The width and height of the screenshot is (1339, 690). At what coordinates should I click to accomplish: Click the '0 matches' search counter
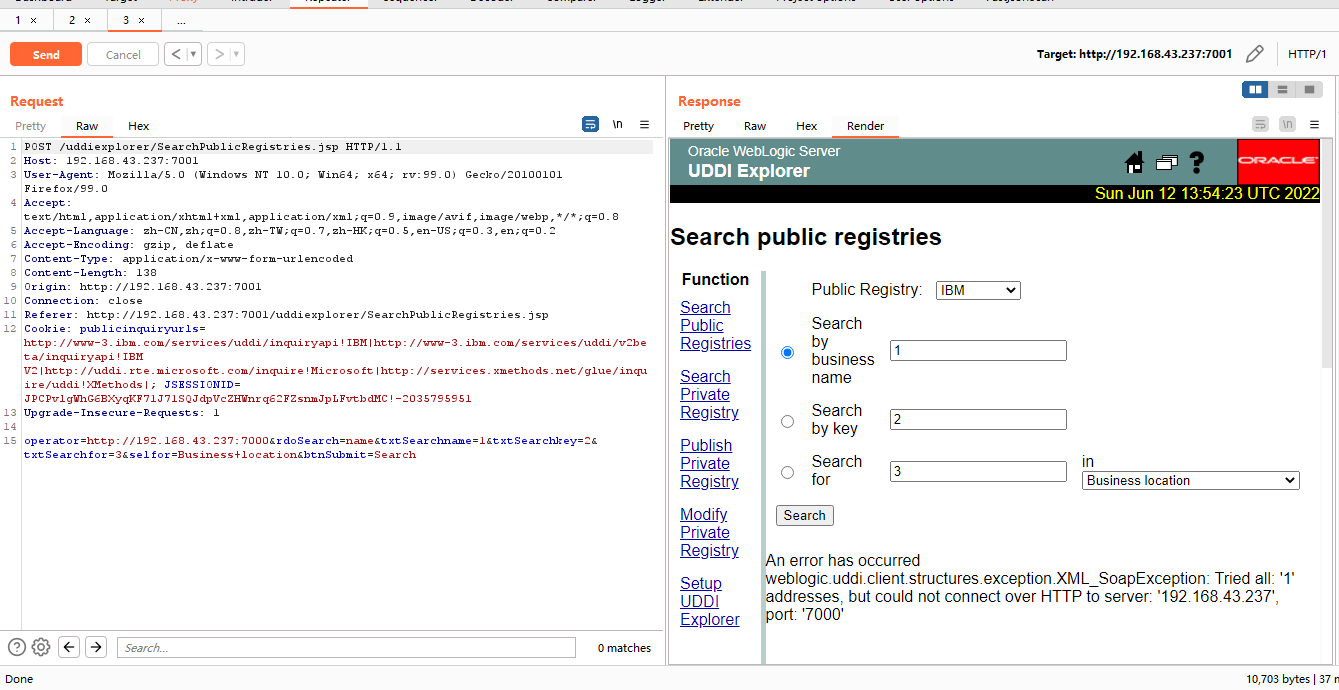[x=624, y=648]
